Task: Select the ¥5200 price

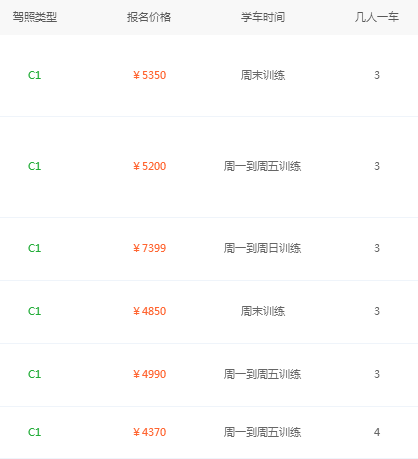Action: [x=149, y=166]
